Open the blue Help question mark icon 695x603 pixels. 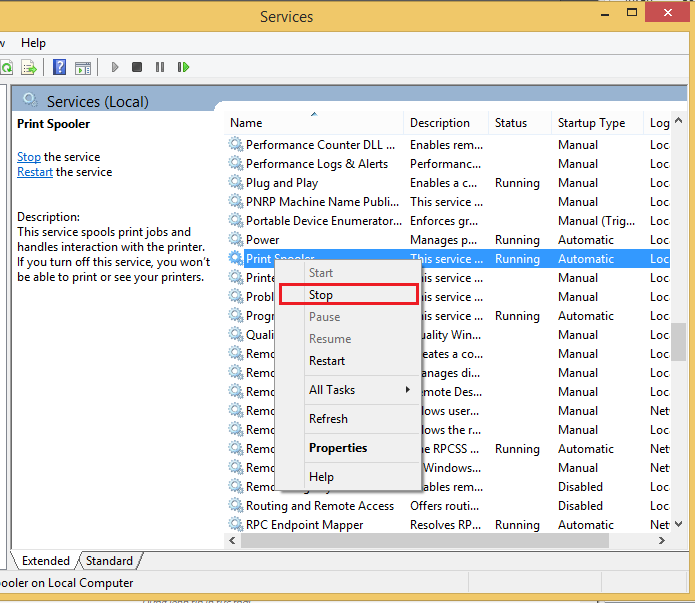click(x=59, y=67)
